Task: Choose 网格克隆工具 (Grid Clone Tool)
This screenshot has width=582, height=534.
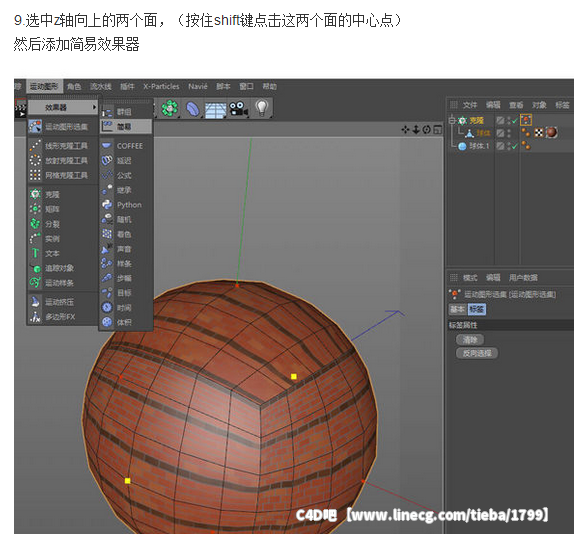Action: (x=62, y=175)
